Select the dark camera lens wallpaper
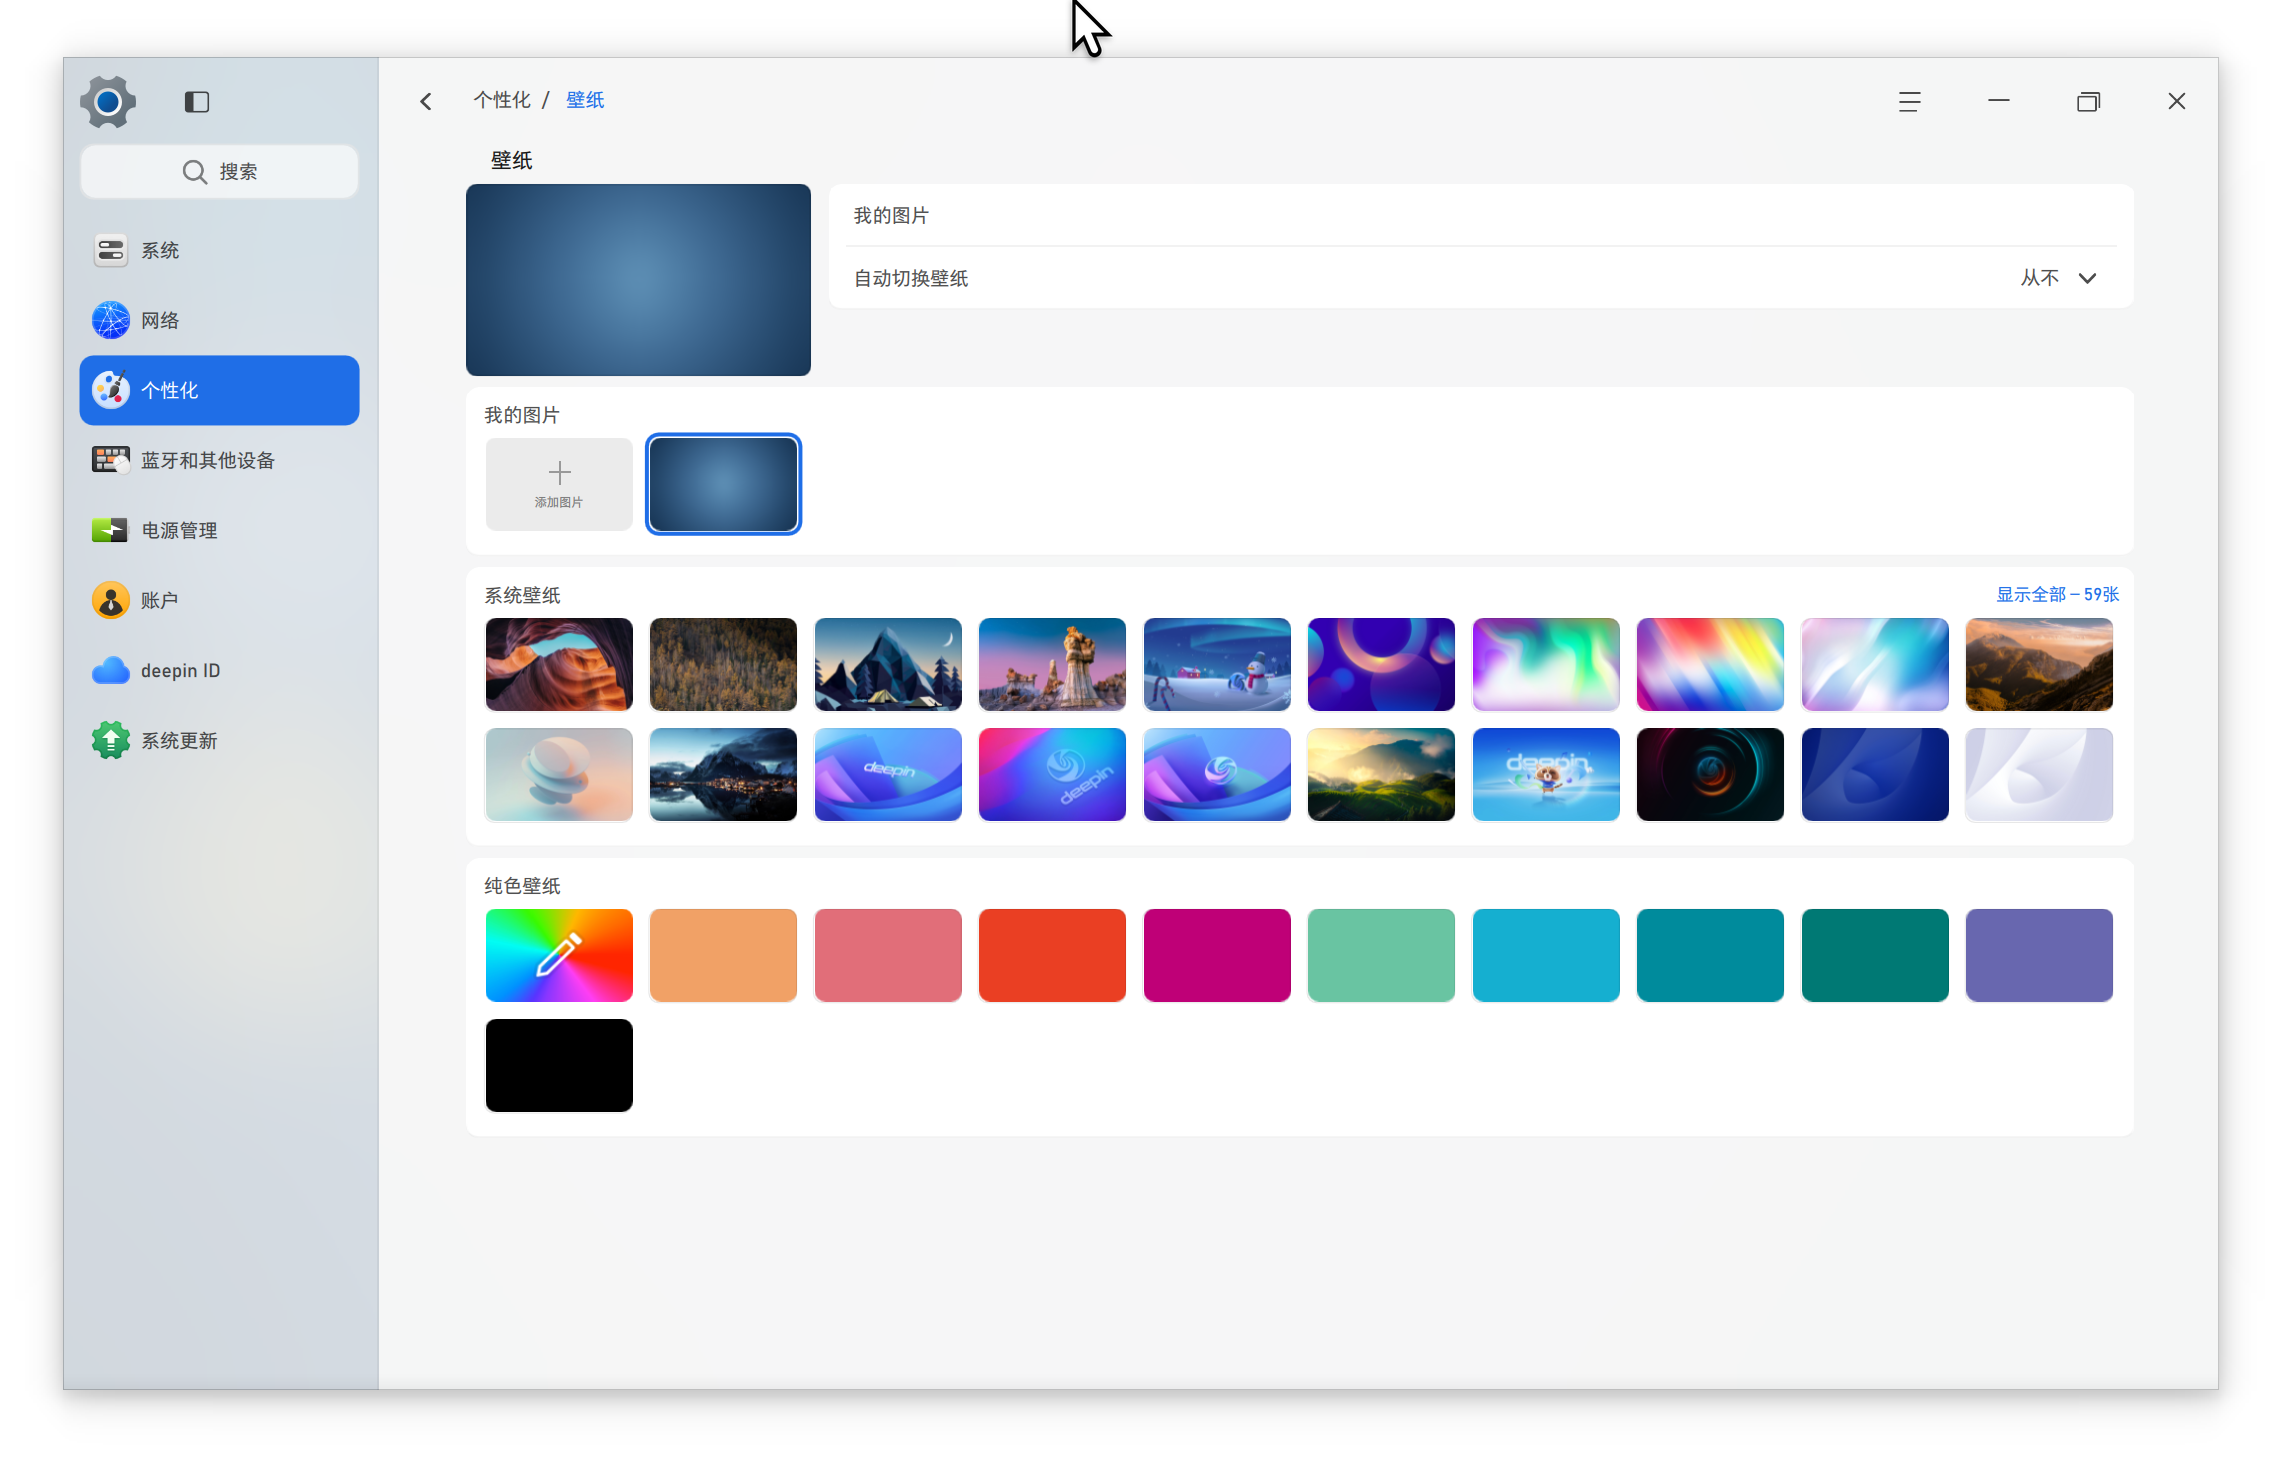Image resolution: width=2282 pixels, height=1459 pixels. click(x=1710, y=774)
